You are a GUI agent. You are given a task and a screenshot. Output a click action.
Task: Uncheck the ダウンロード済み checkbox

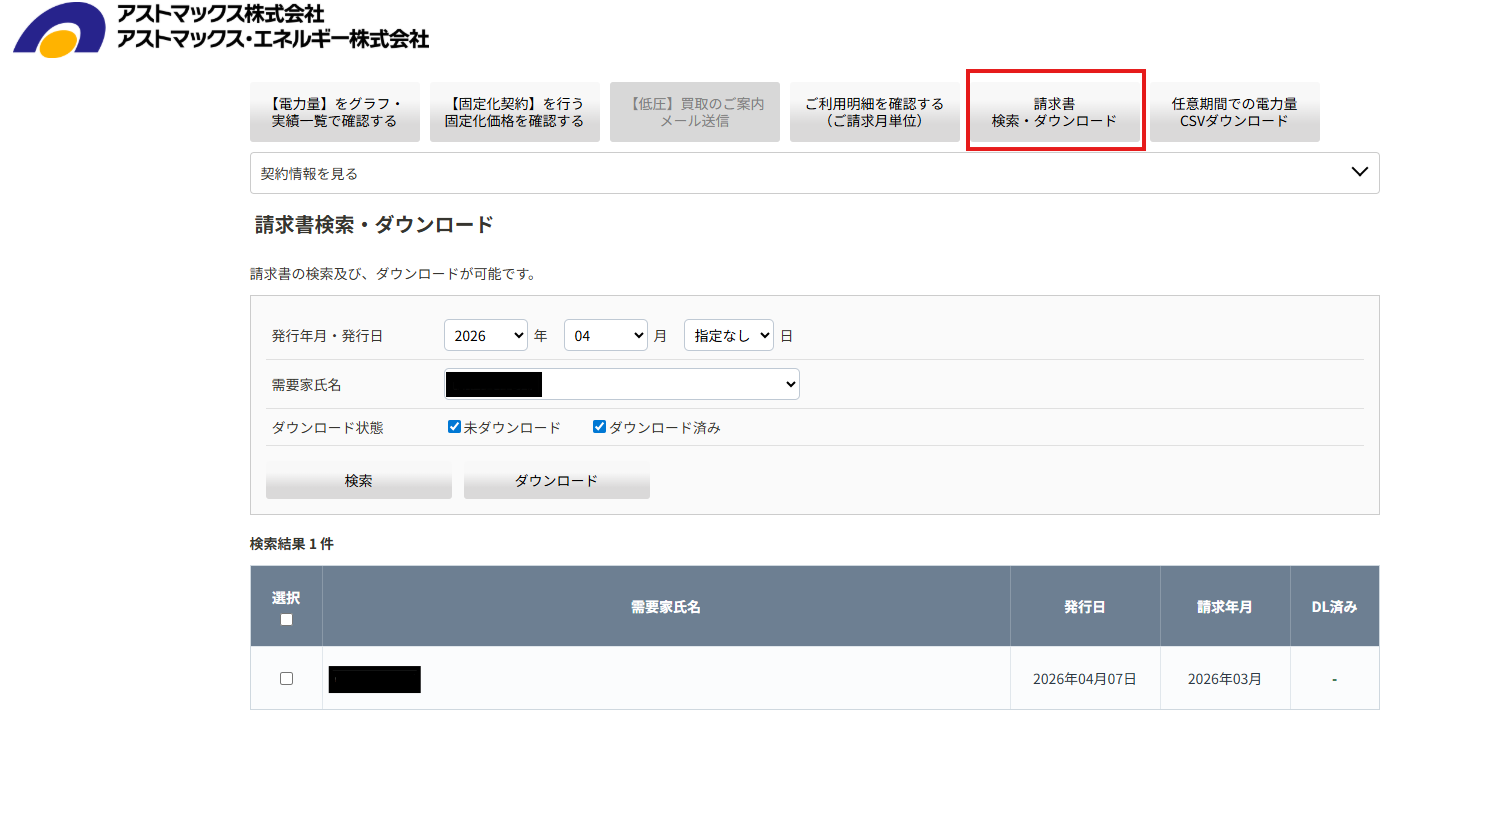click(x=599, y=427)
